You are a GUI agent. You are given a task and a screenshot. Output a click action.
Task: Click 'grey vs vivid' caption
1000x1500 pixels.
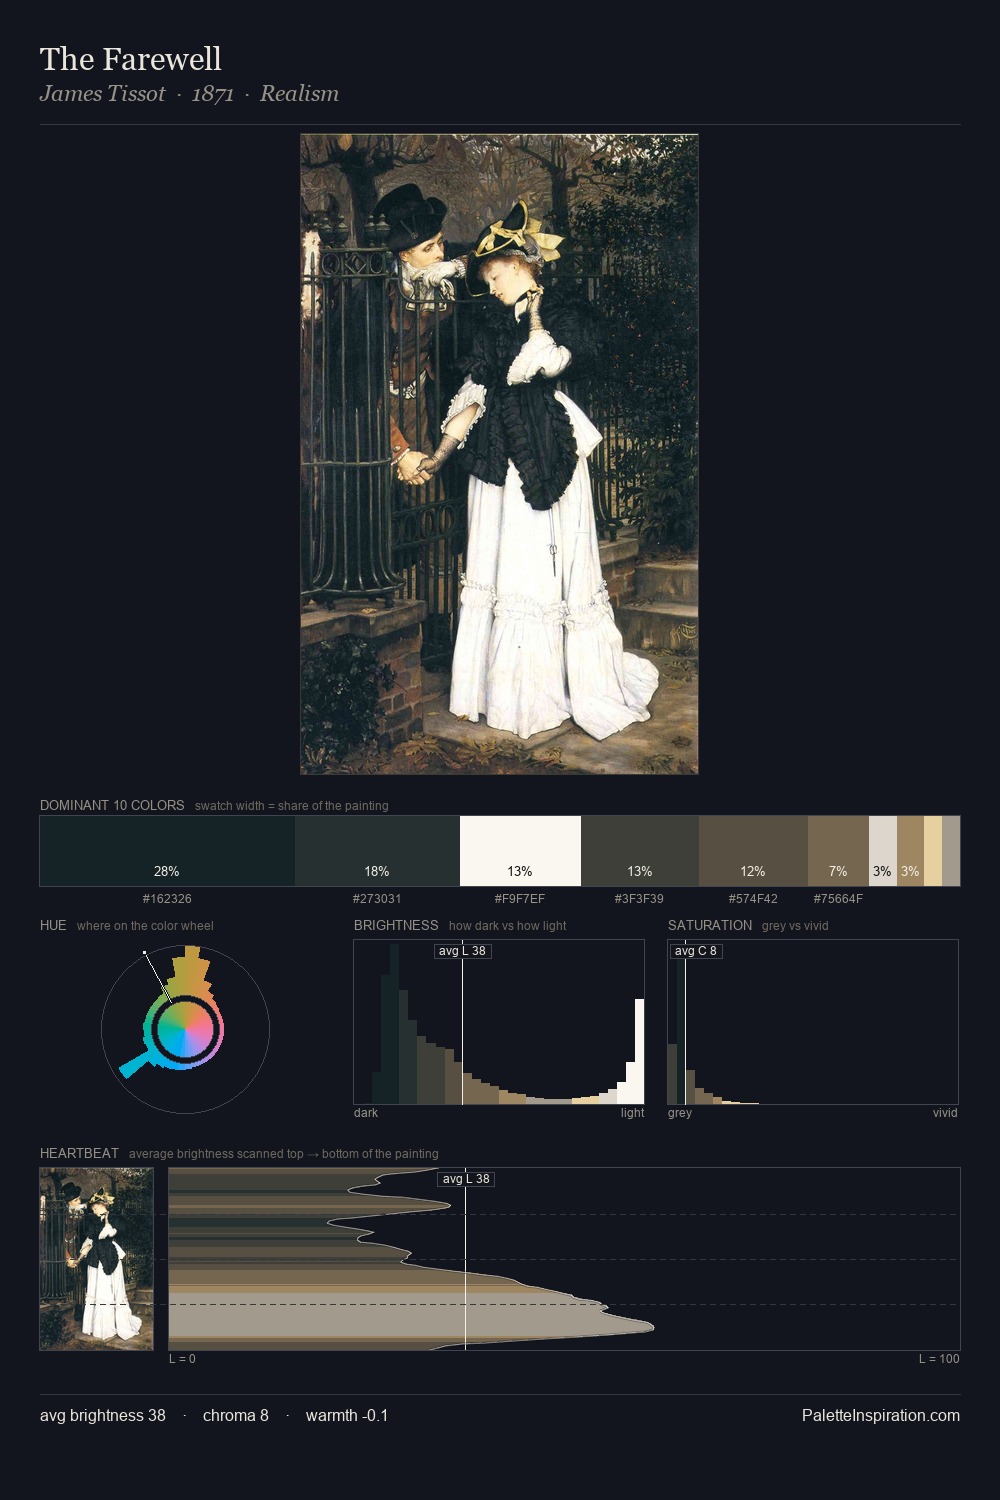pyautogui.click(x=795, y=926)
